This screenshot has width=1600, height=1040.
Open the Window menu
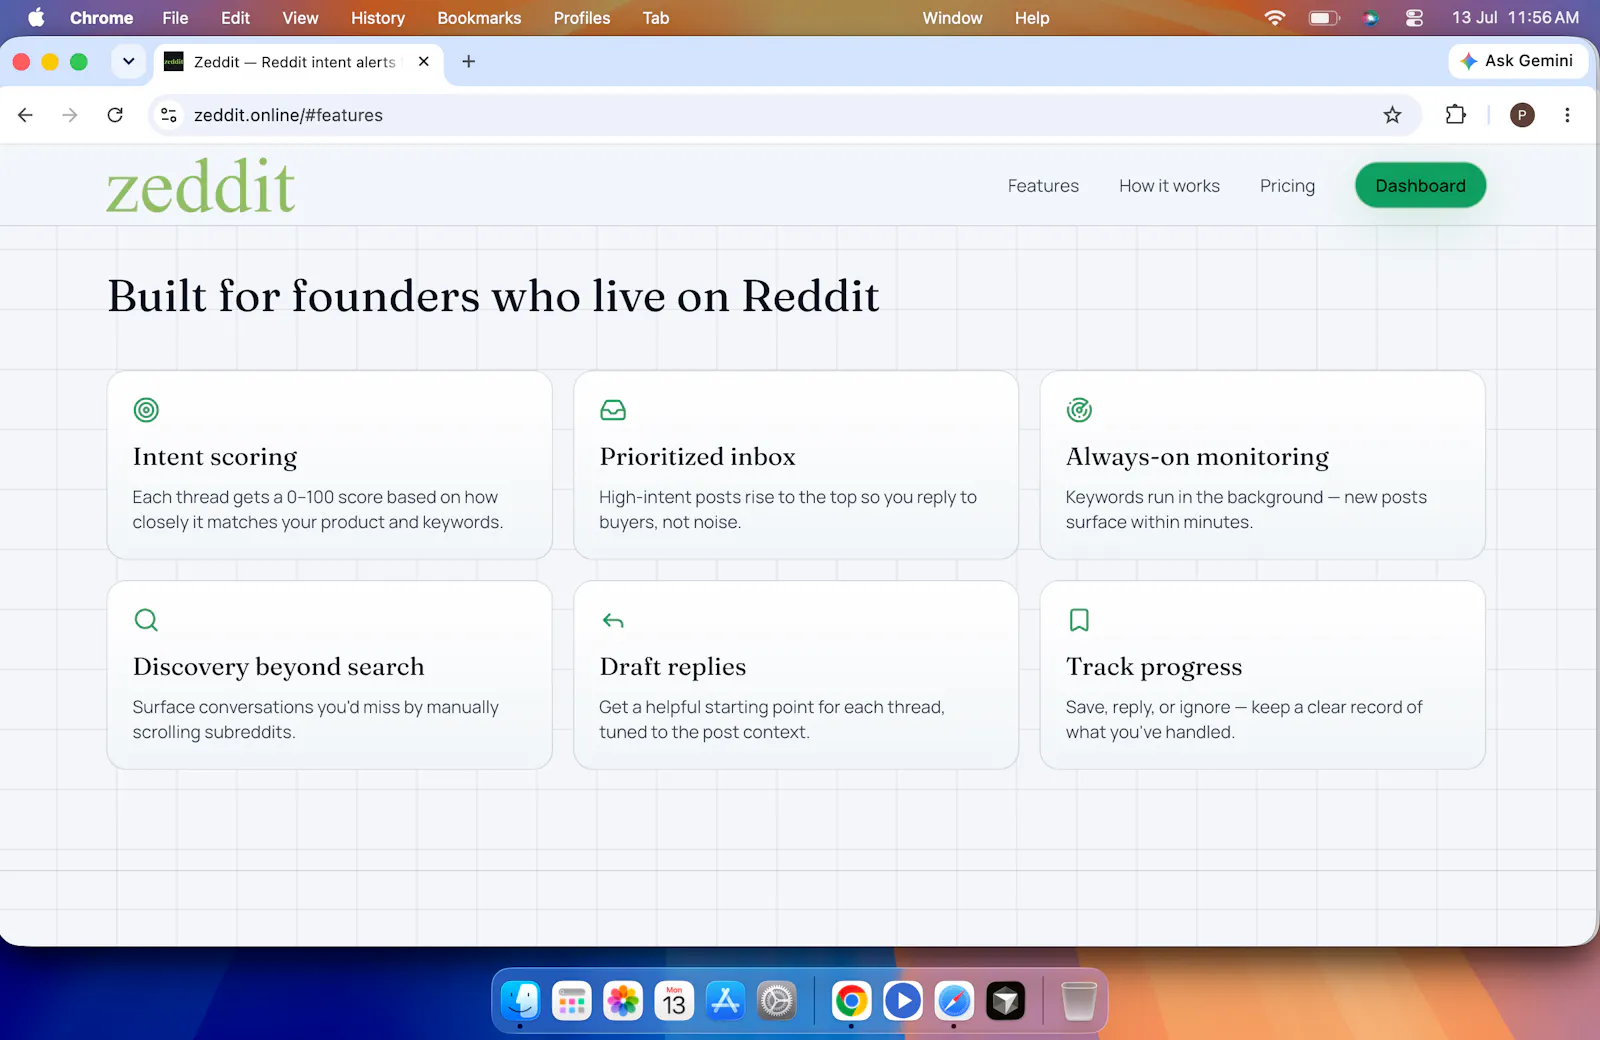click(952, 18)
